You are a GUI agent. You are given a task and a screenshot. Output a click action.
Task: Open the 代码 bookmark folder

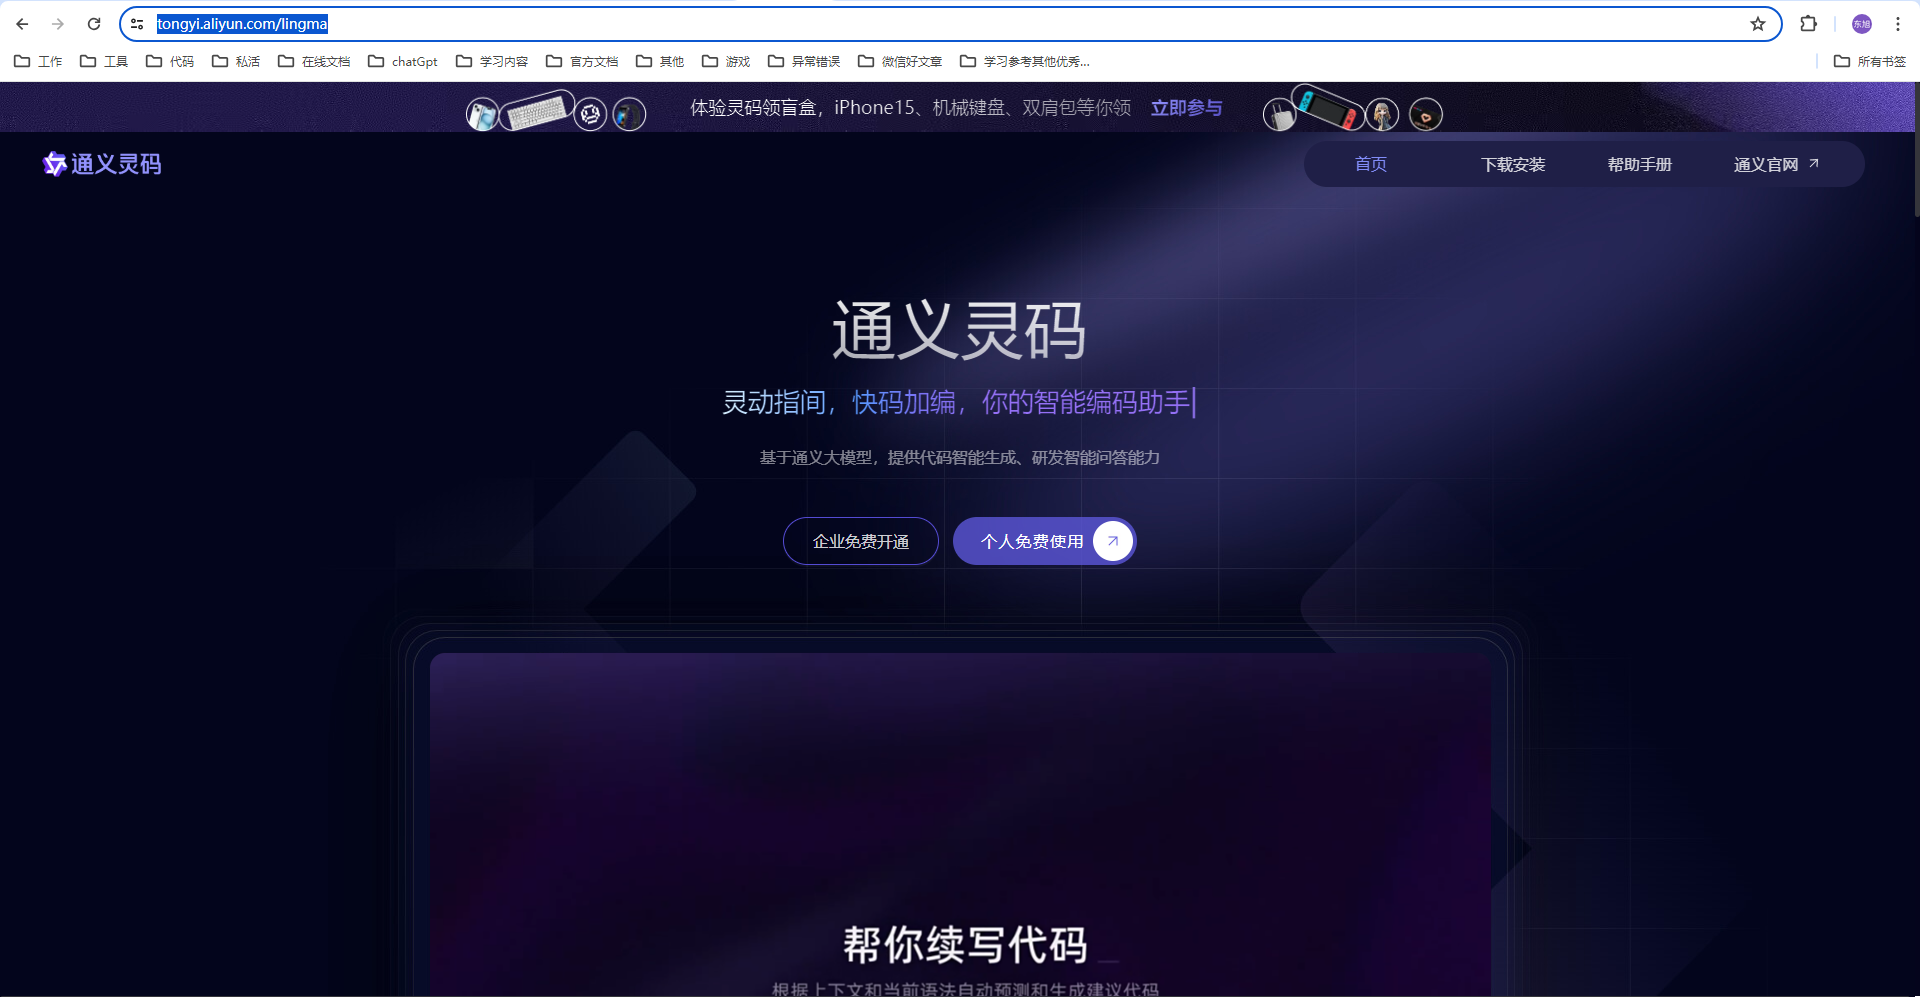[x=170, y=61]
